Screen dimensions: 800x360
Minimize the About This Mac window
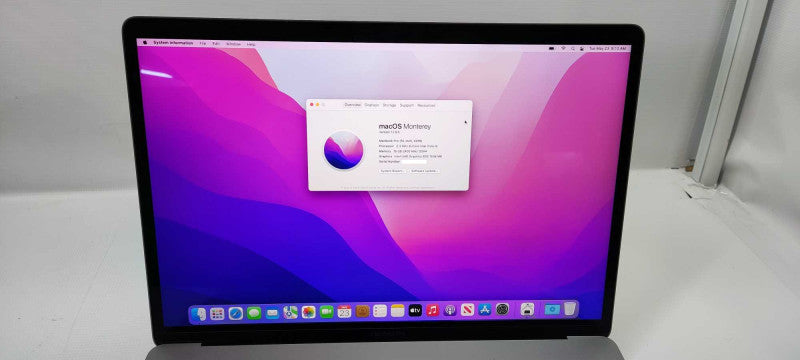(x=317, y=105)
